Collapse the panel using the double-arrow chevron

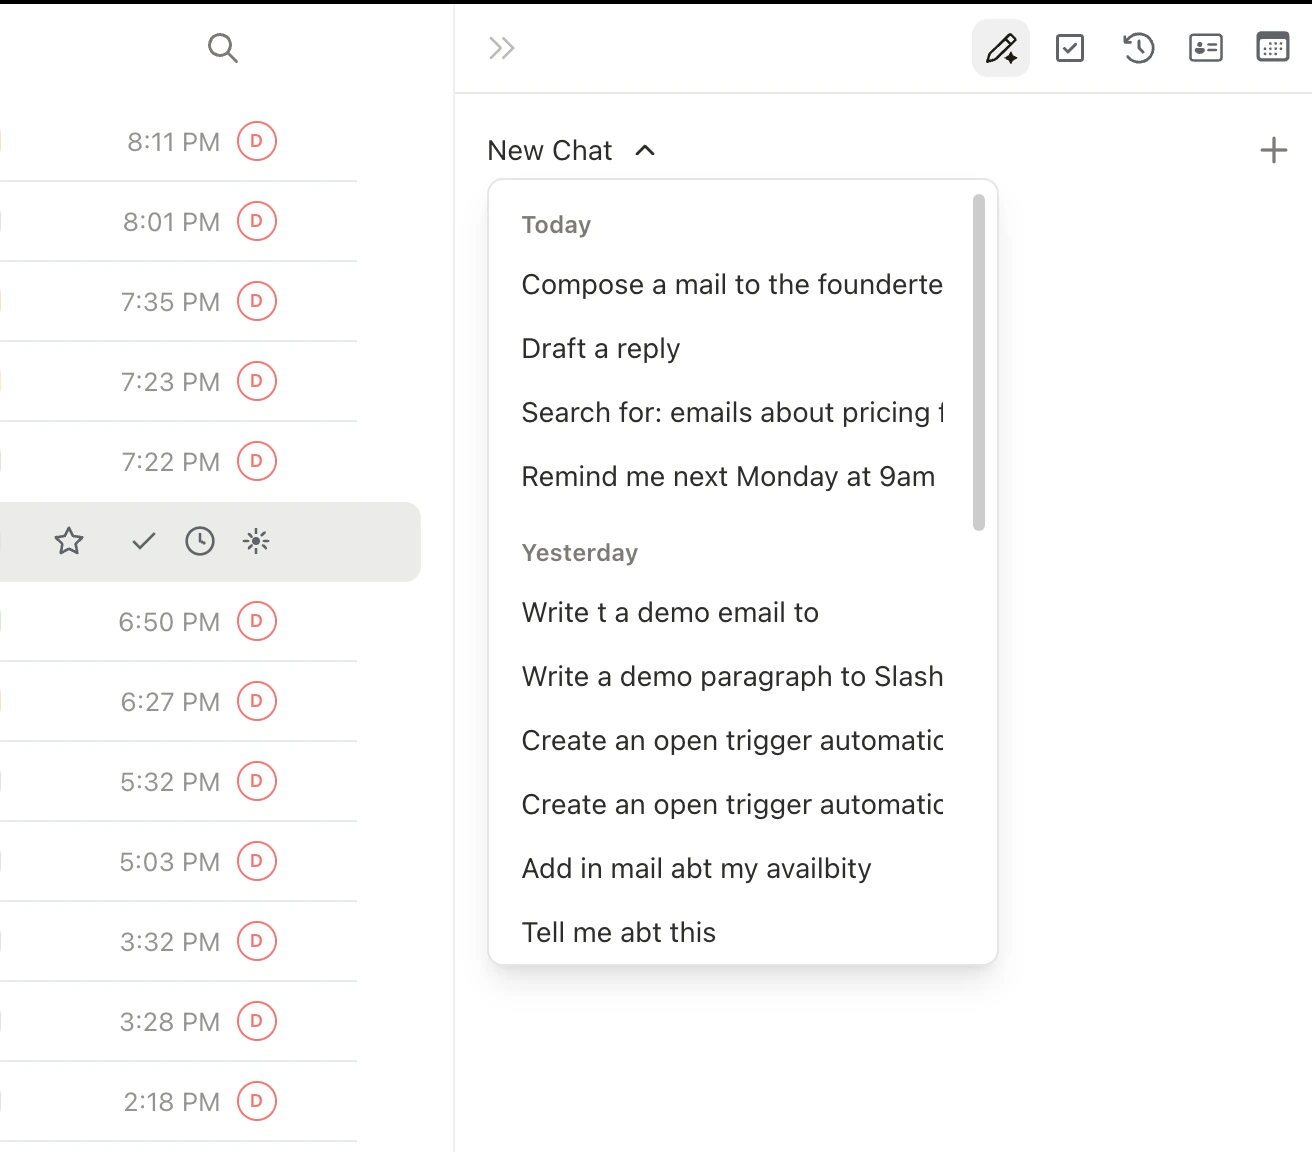tap(500, 47)
